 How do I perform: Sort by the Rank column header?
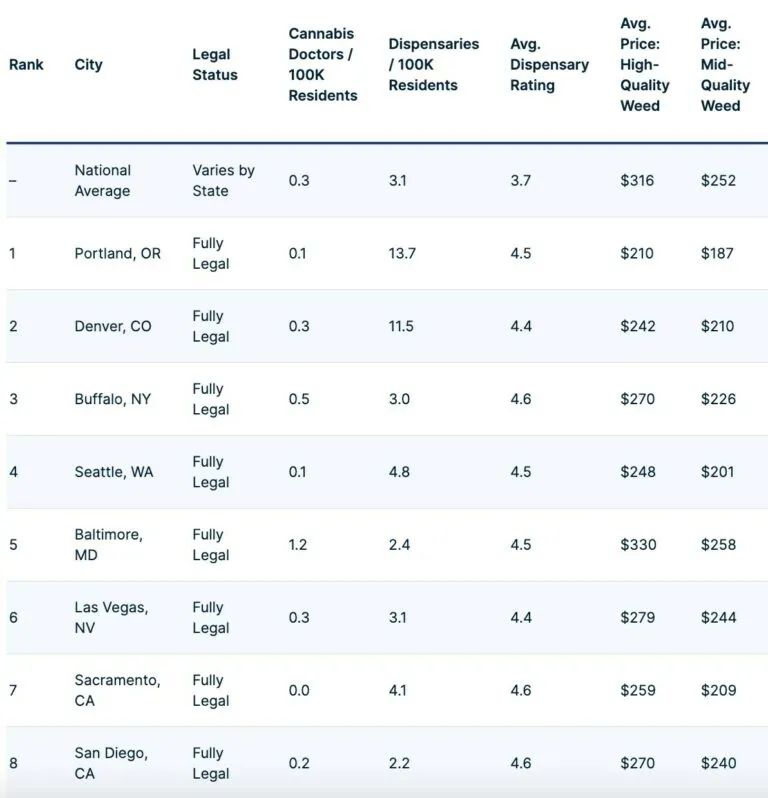click(x=26, y=65)
